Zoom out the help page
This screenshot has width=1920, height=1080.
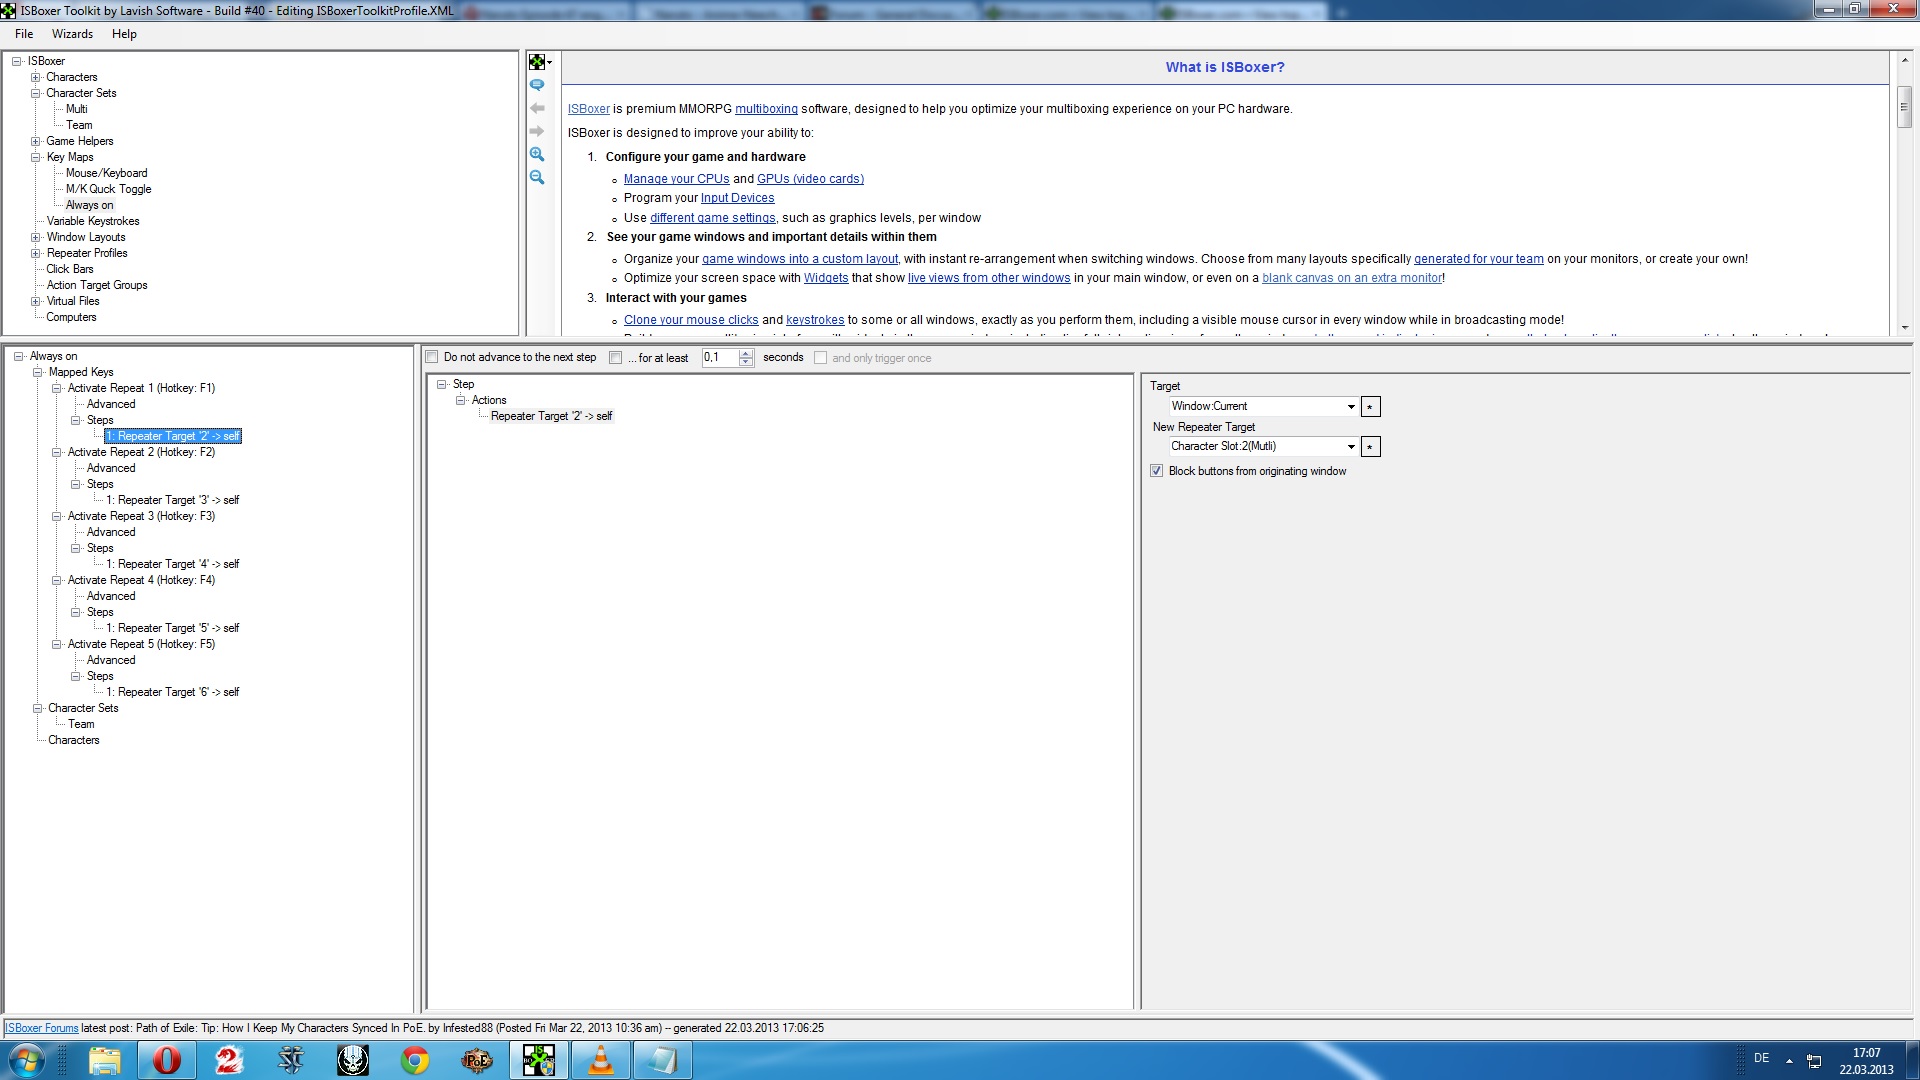537,177
